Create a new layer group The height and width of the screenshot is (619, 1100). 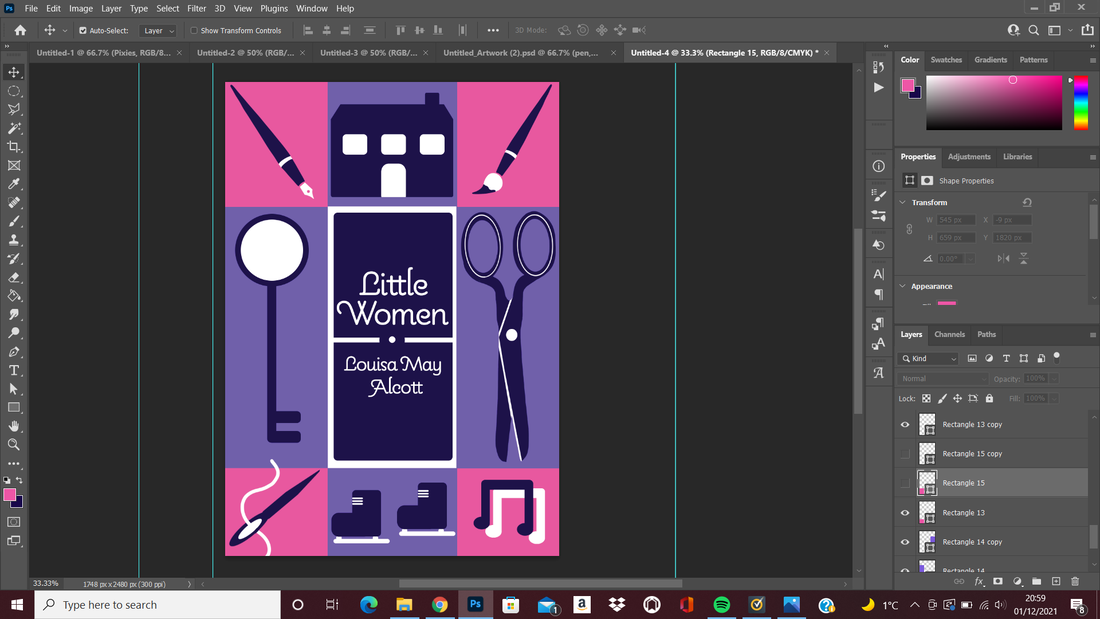1036,581
